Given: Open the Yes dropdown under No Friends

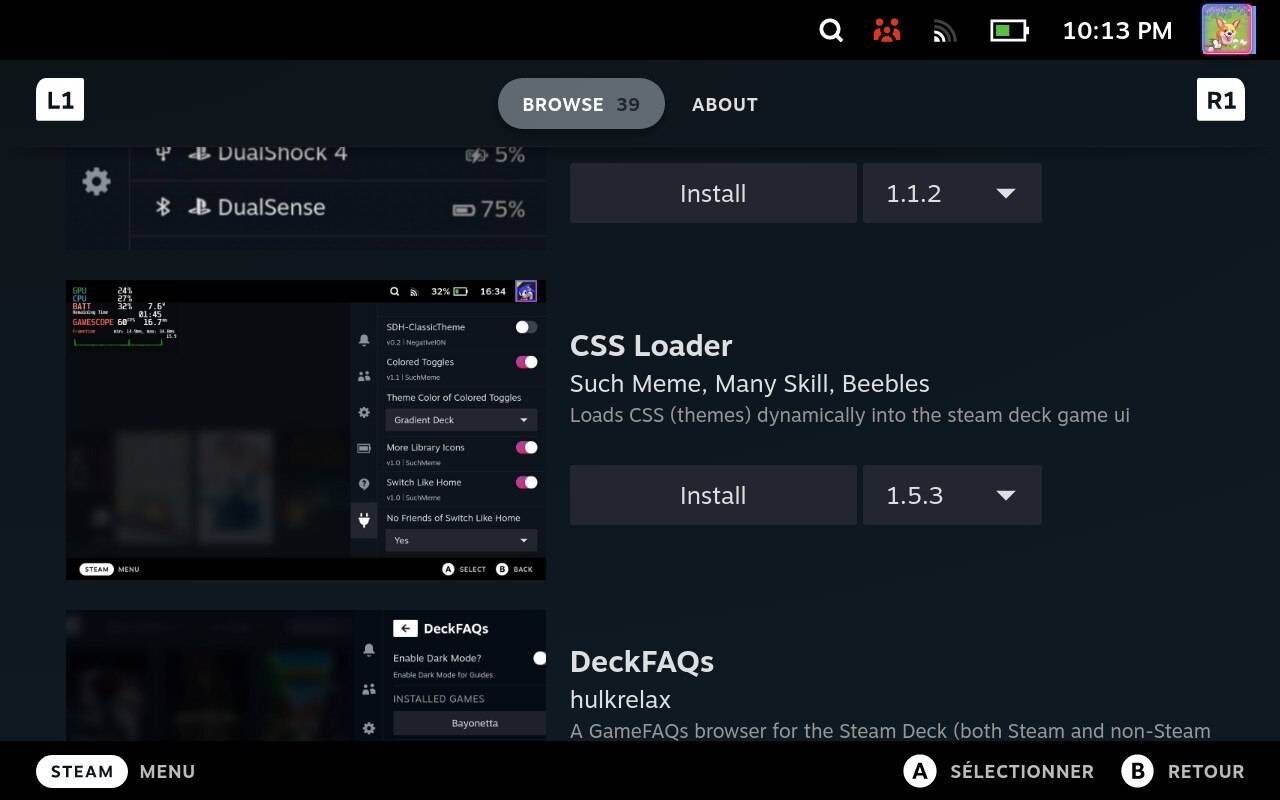Looking at the screenshot, I should click(461, 540).
